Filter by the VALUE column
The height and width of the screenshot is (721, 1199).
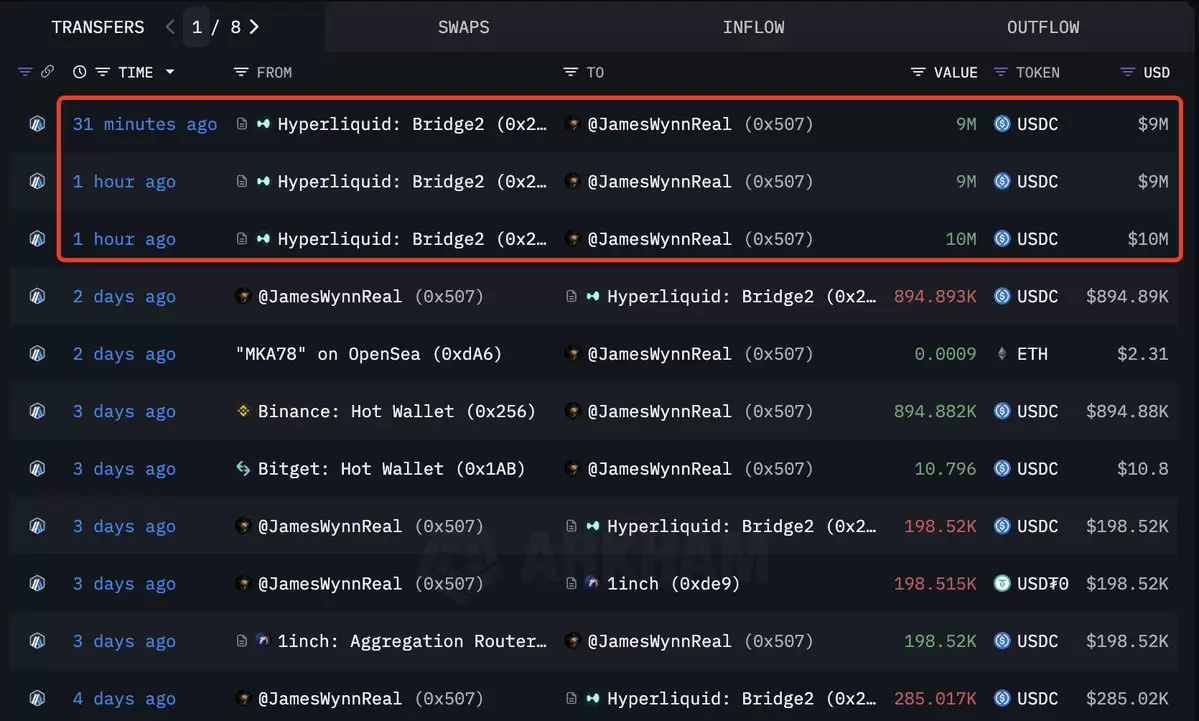(918, 72)
